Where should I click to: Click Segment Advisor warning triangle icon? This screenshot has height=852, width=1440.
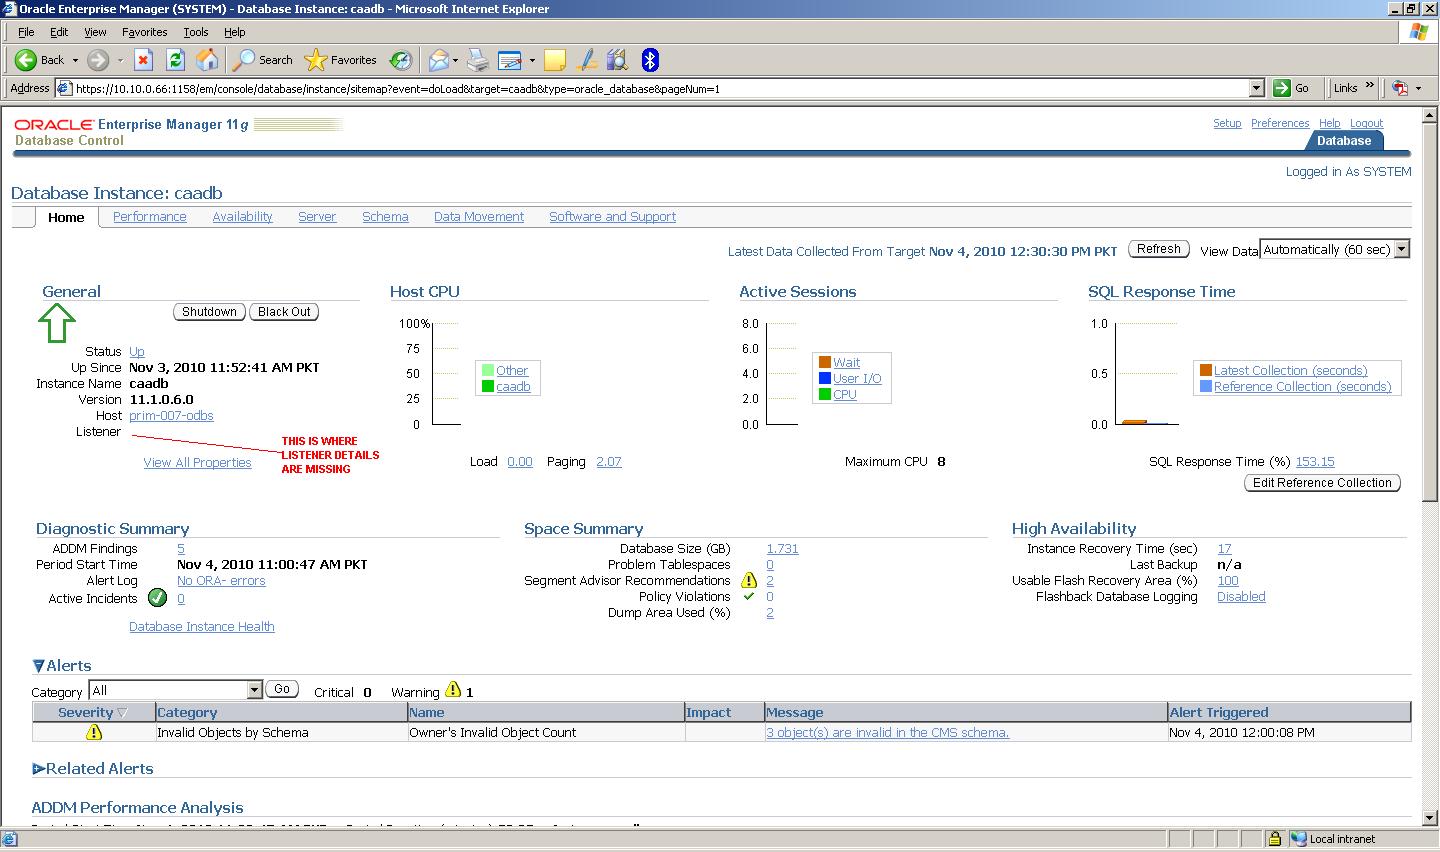pyautogui.click(x=748, y=580)
